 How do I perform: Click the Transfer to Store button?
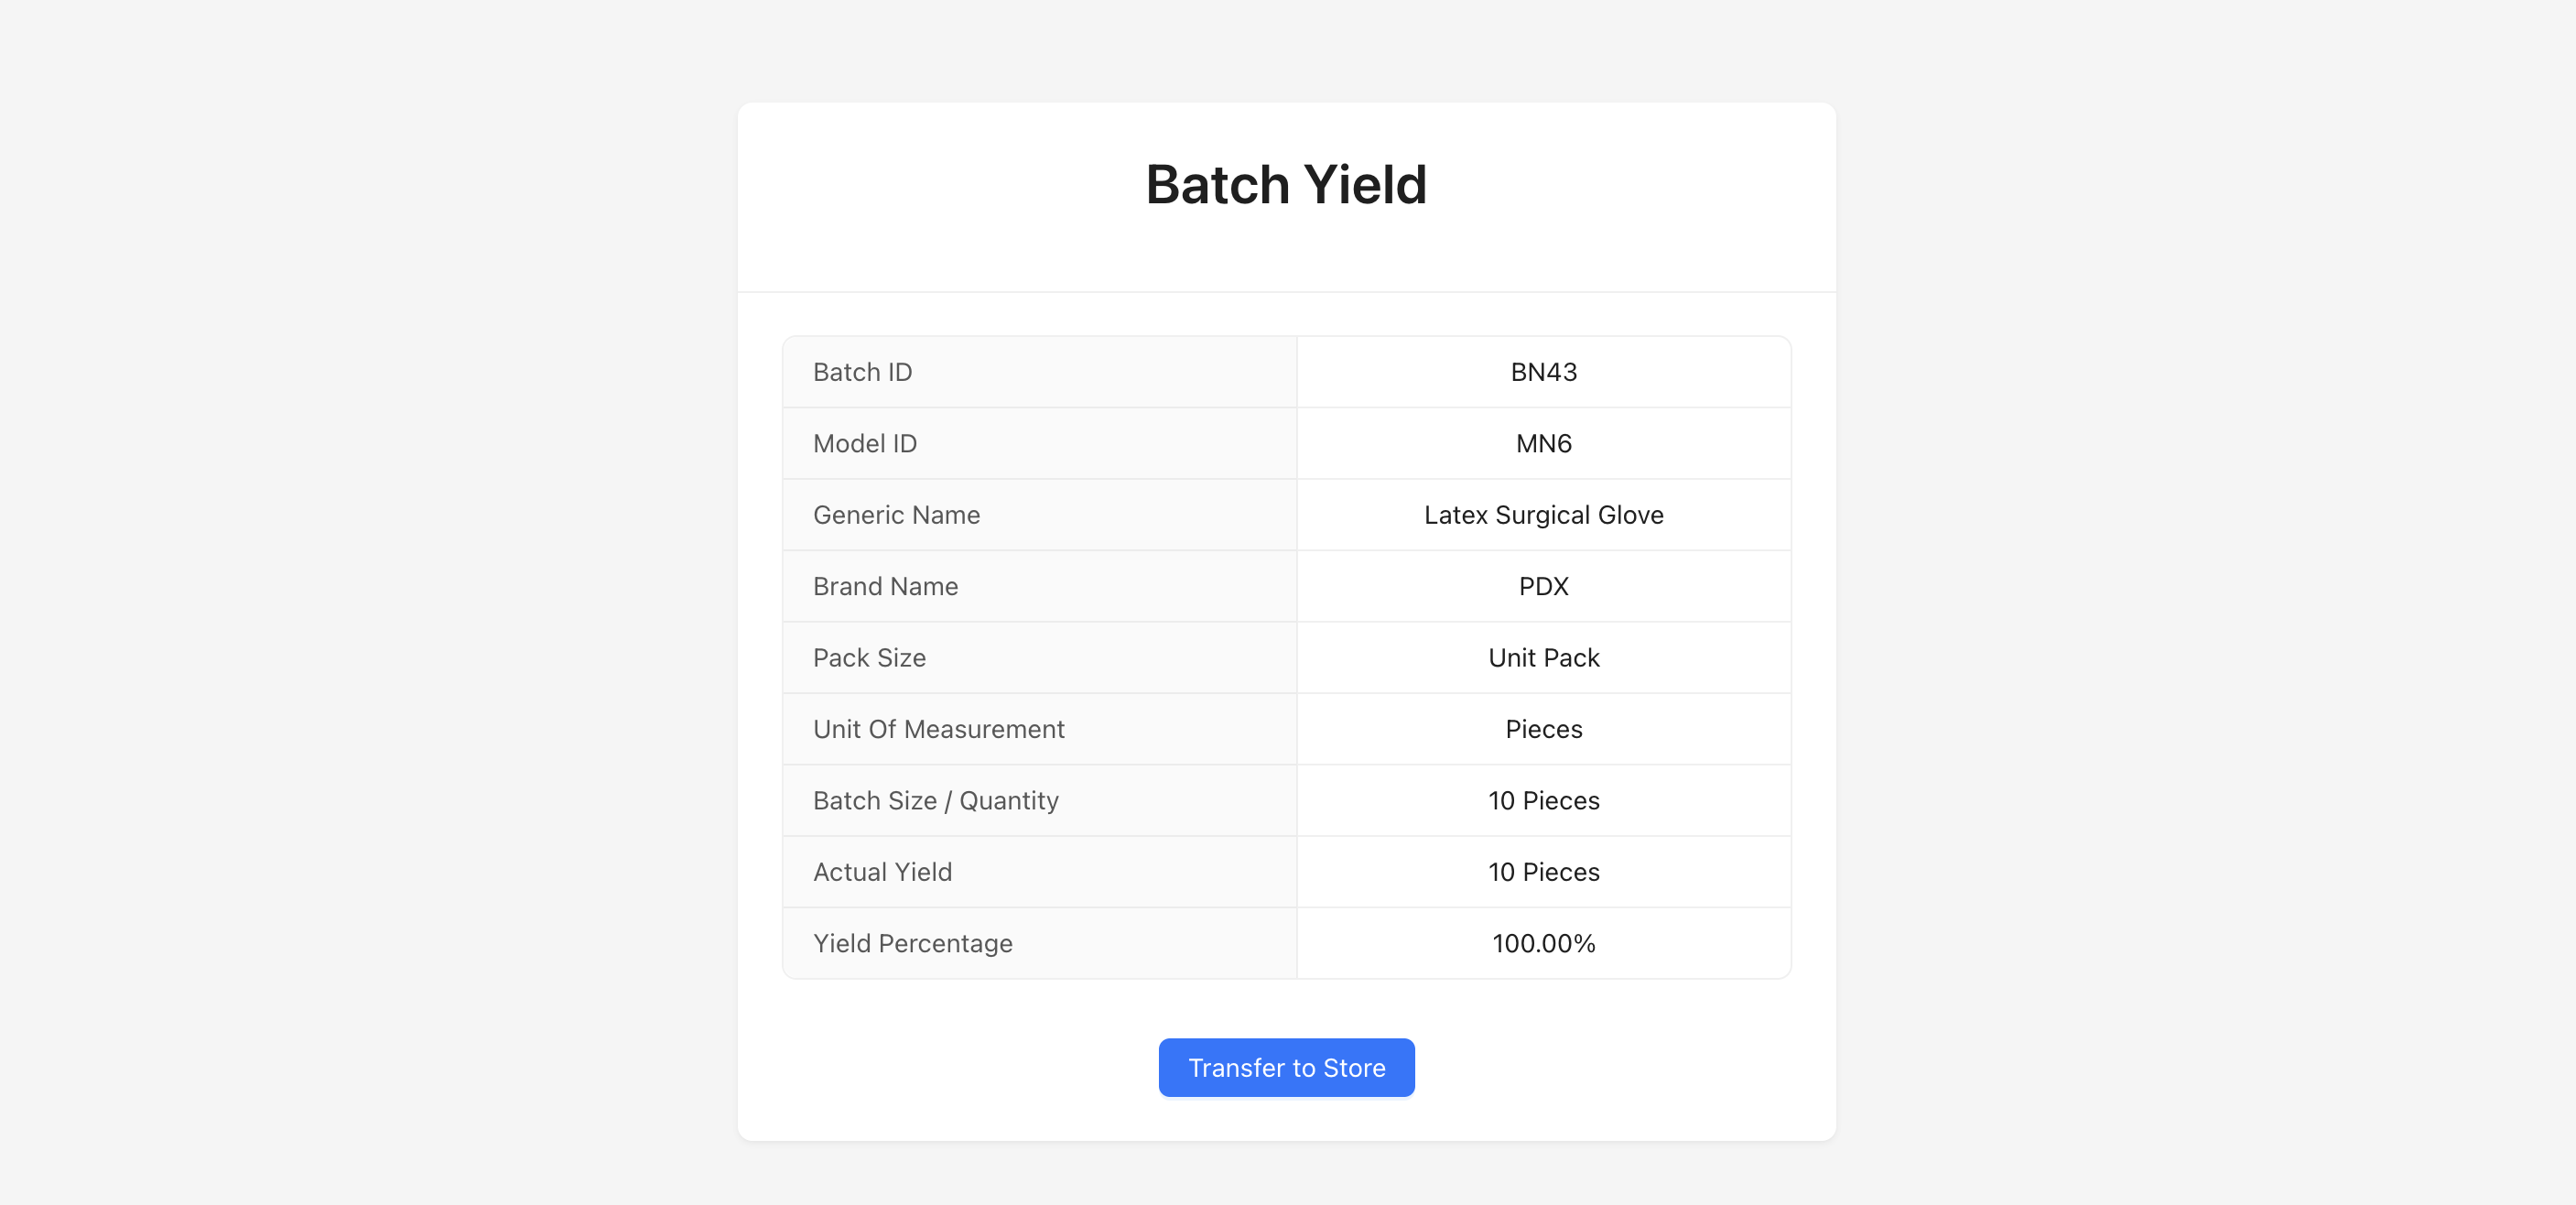tap(1286, 1067)
